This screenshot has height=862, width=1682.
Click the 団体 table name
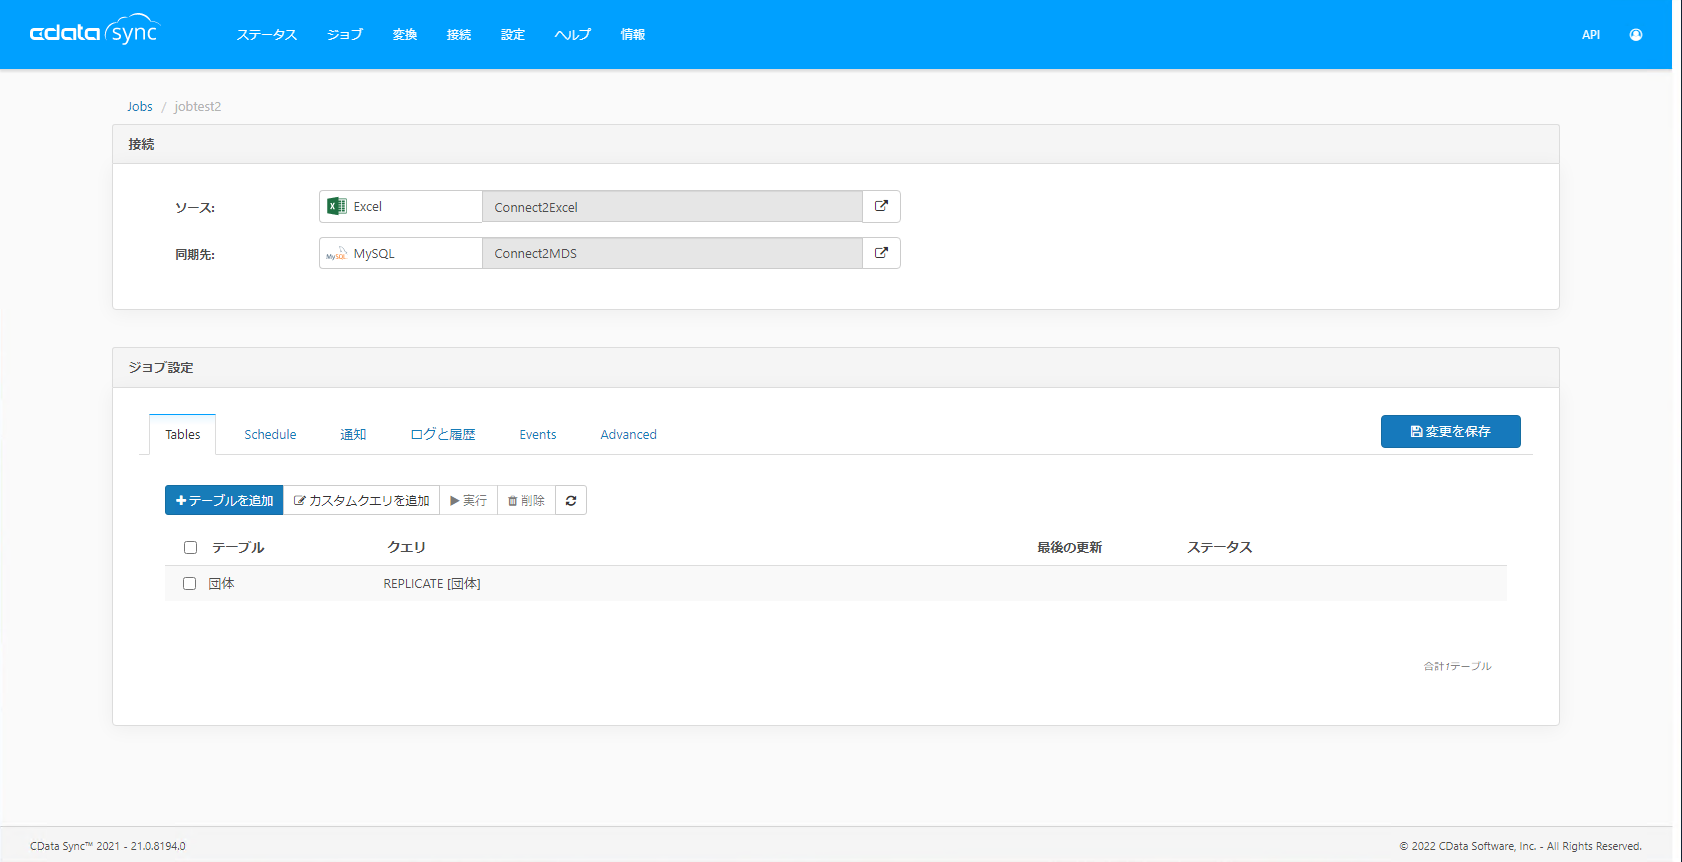(x=221, y=583)
